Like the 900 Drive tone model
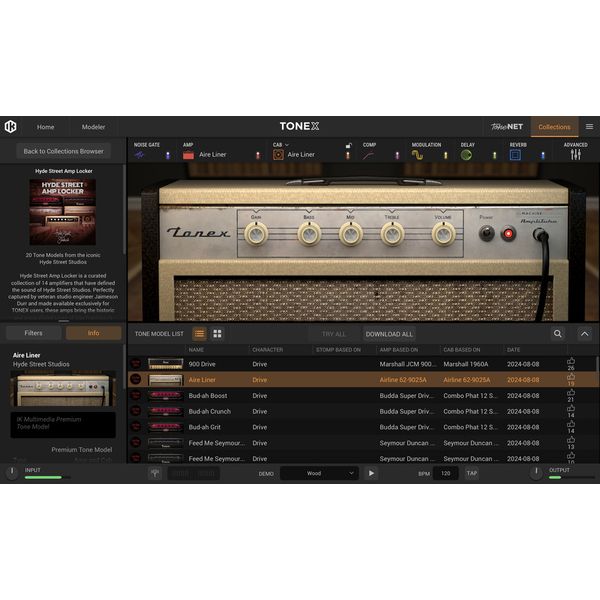This screenshot has width=600, height=600. pyautogui.click(x=571, y=361)
